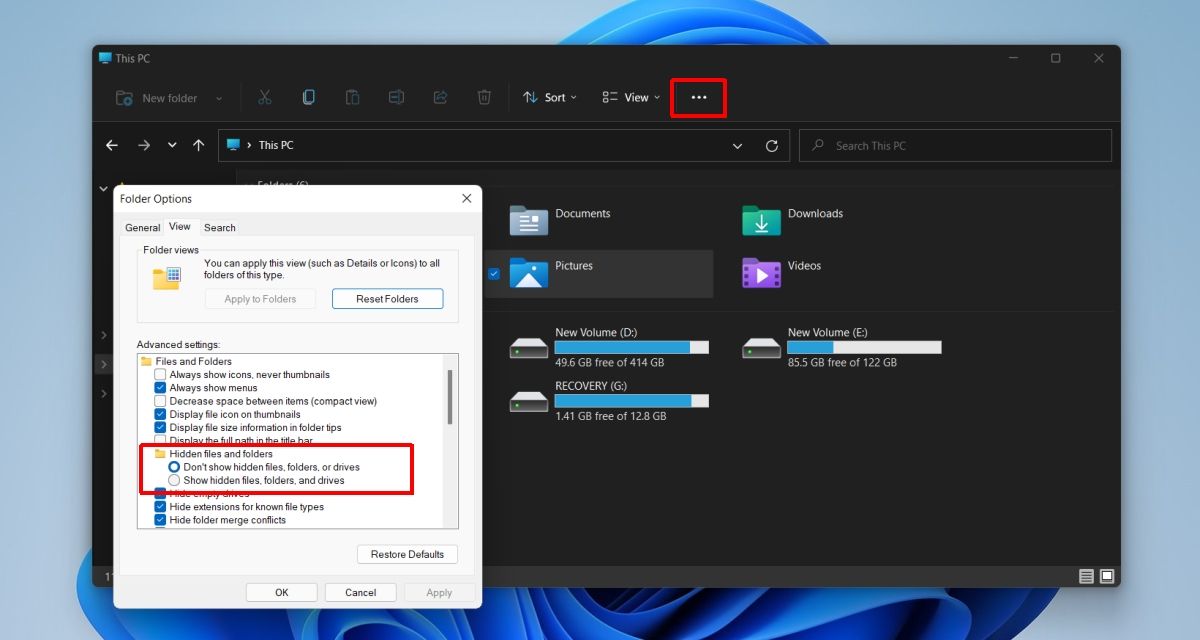Click the Reset Folders button

click(x=387, y=298)
